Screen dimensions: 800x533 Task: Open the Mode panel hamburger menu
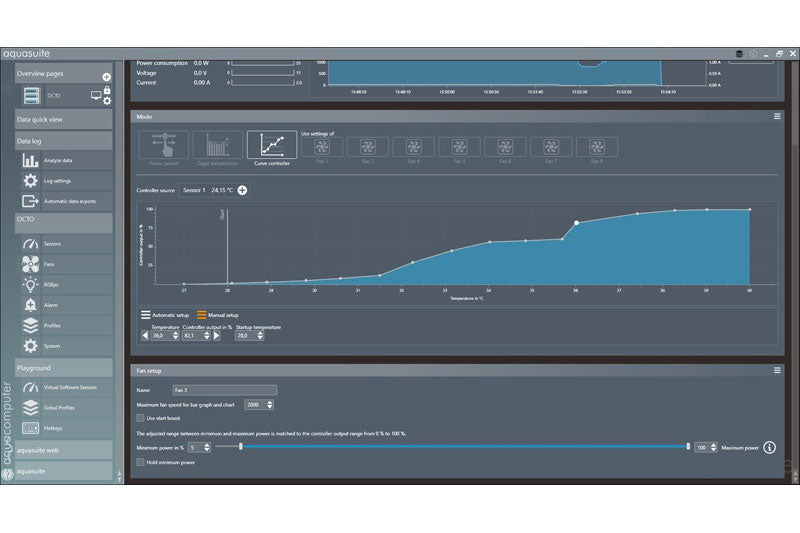pyautogui.click(x=776, y=117)
